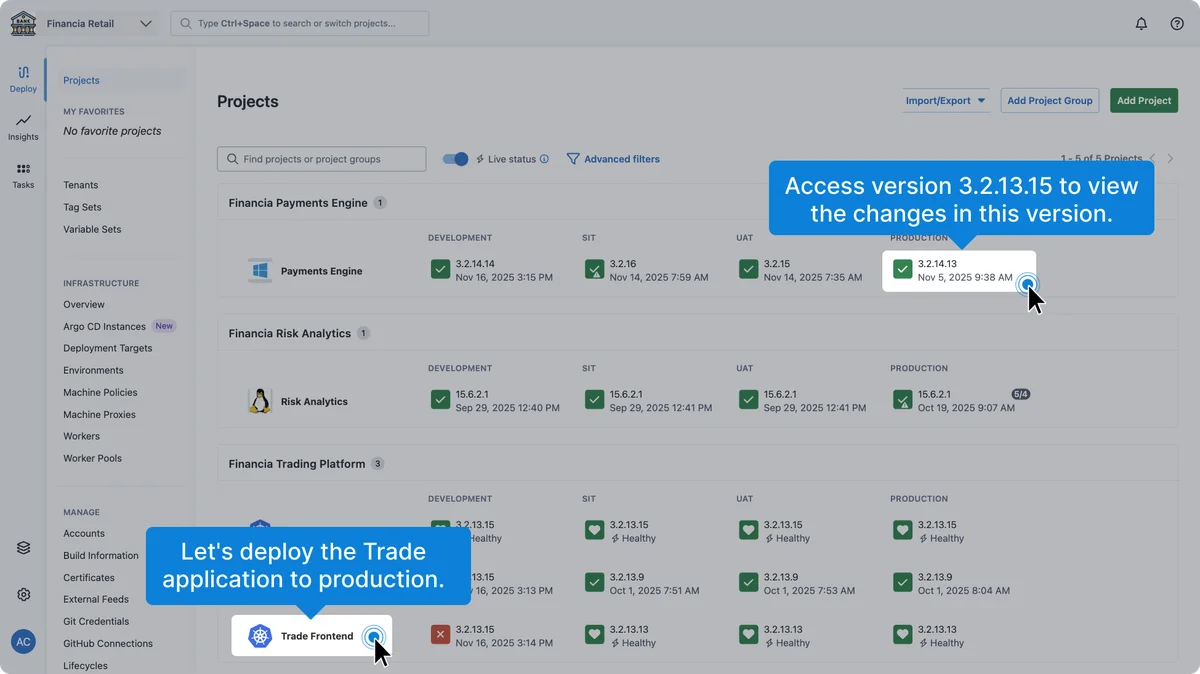Click the settings gear icon in sidebar
Image resolution: width=1200 pixels, height=674 pixels.
24,595
